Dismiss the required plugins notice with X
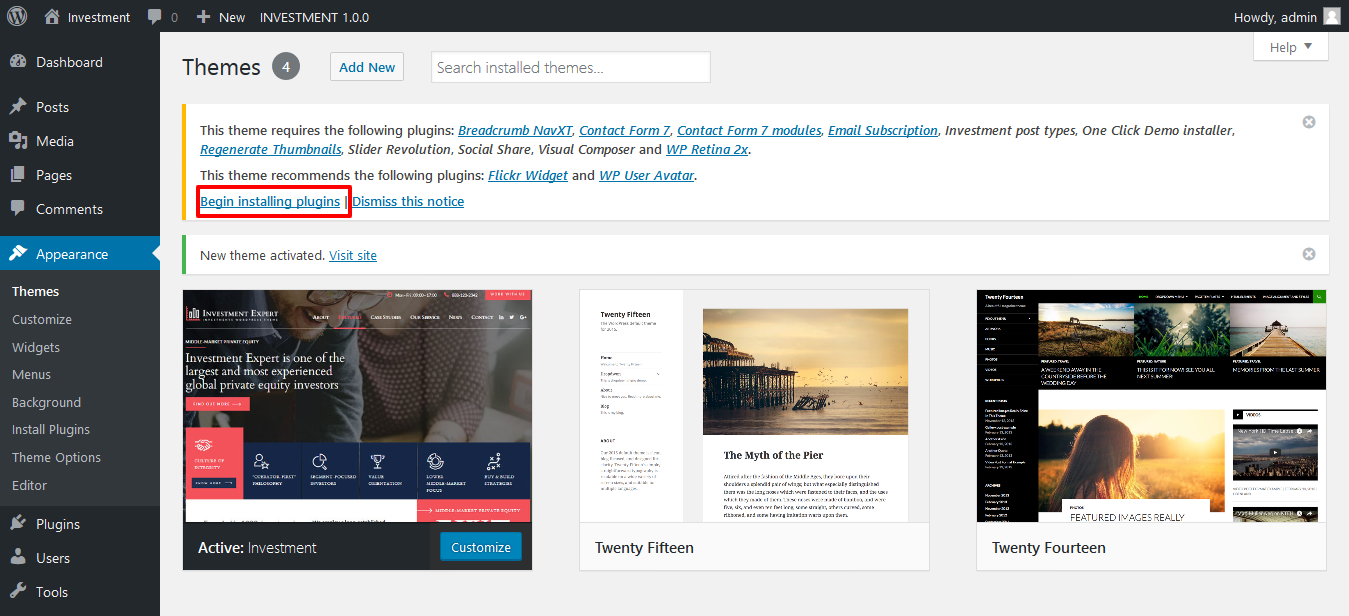Image resolution: width=1349 pixels, height=616 pixels. point(1309,122)
